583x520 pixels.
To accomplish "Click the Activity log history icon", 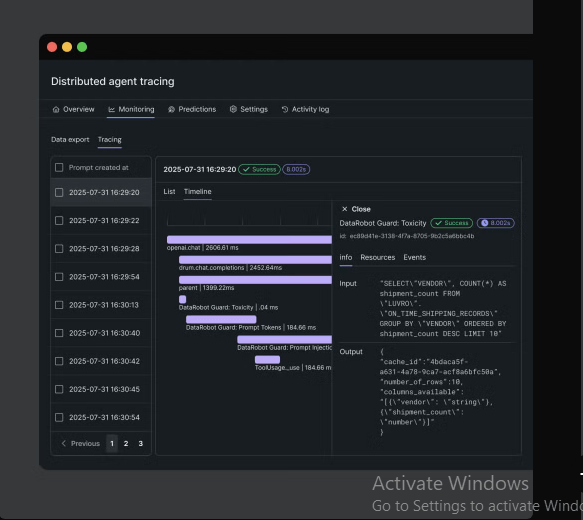I will coord(285,109).
